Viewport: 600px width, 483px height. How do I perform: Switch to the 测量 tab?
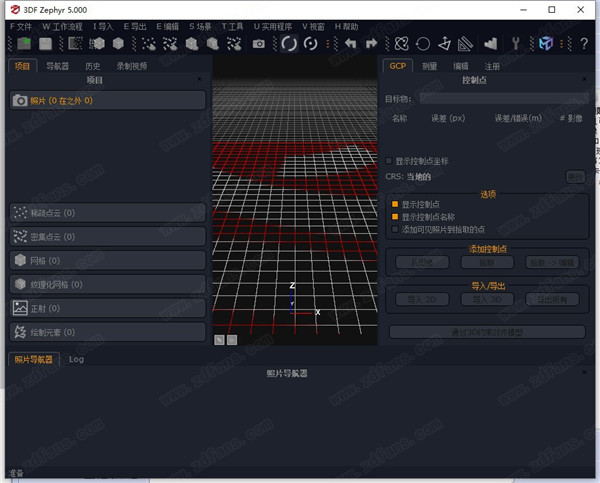[x=429, y=66]
